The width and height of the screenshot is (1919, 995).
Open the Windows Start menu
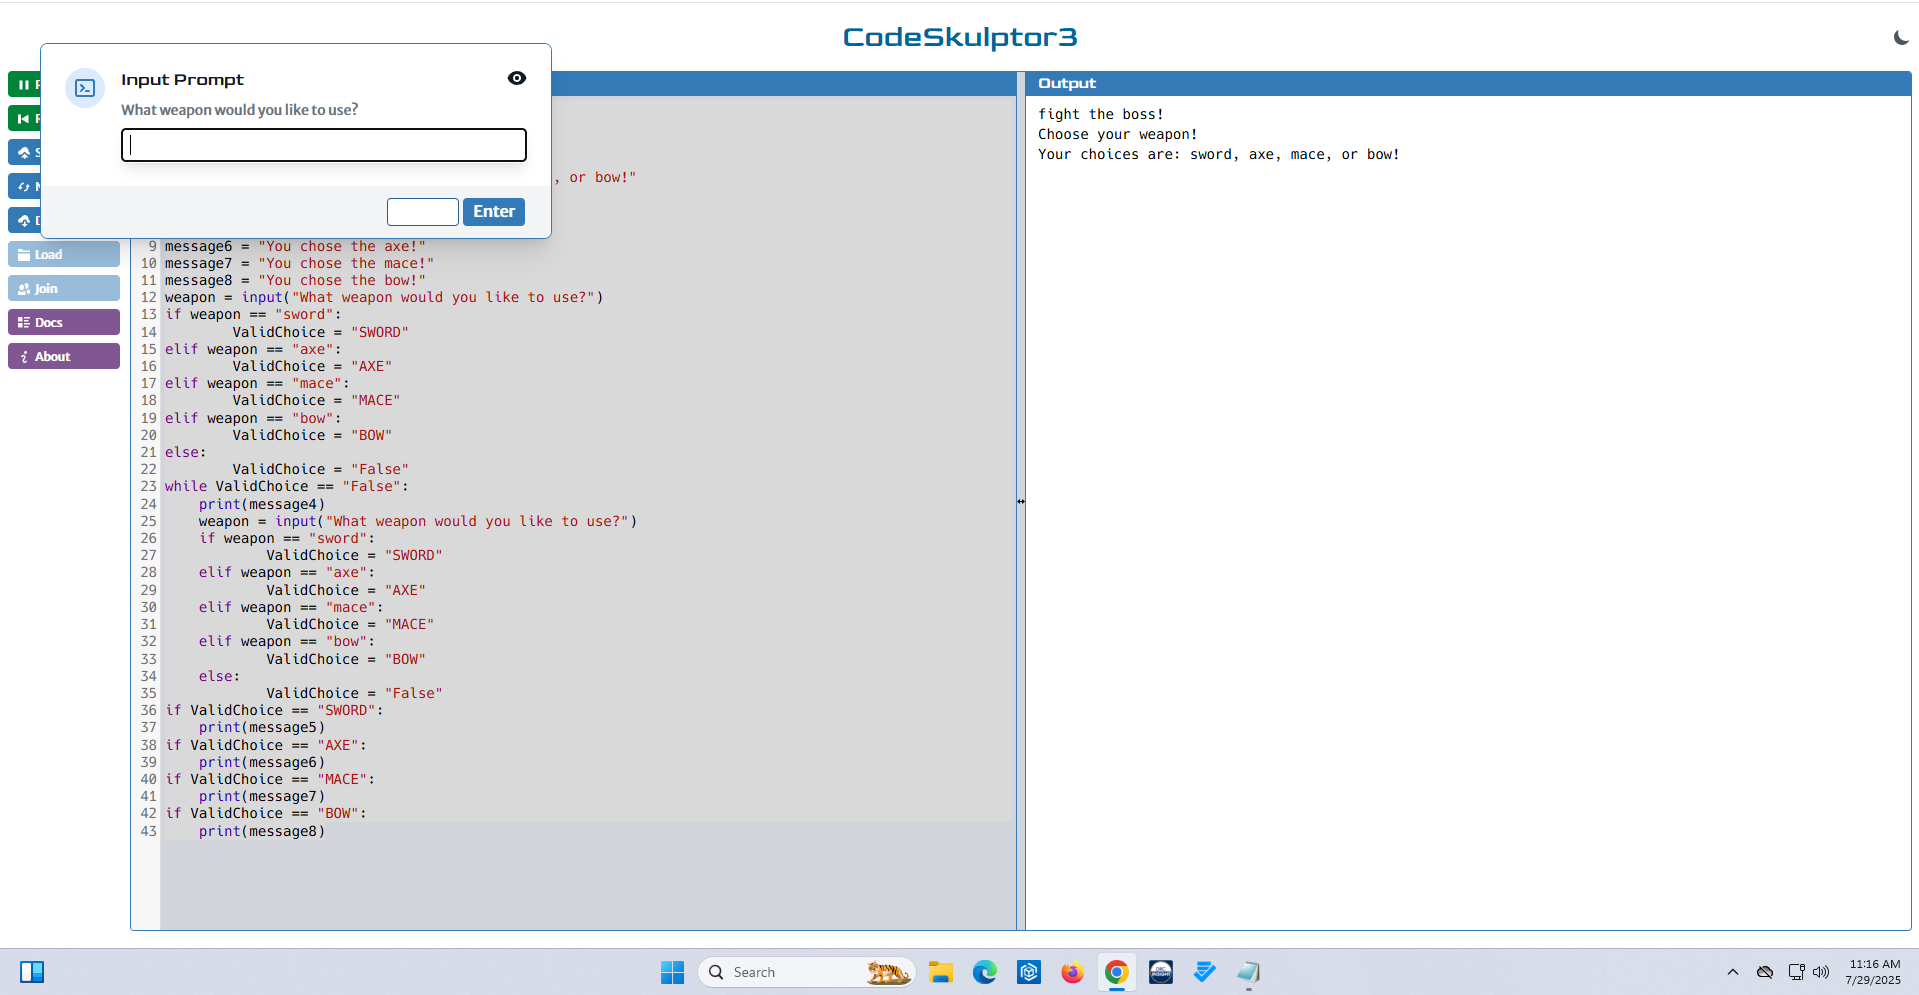[672, 972]
